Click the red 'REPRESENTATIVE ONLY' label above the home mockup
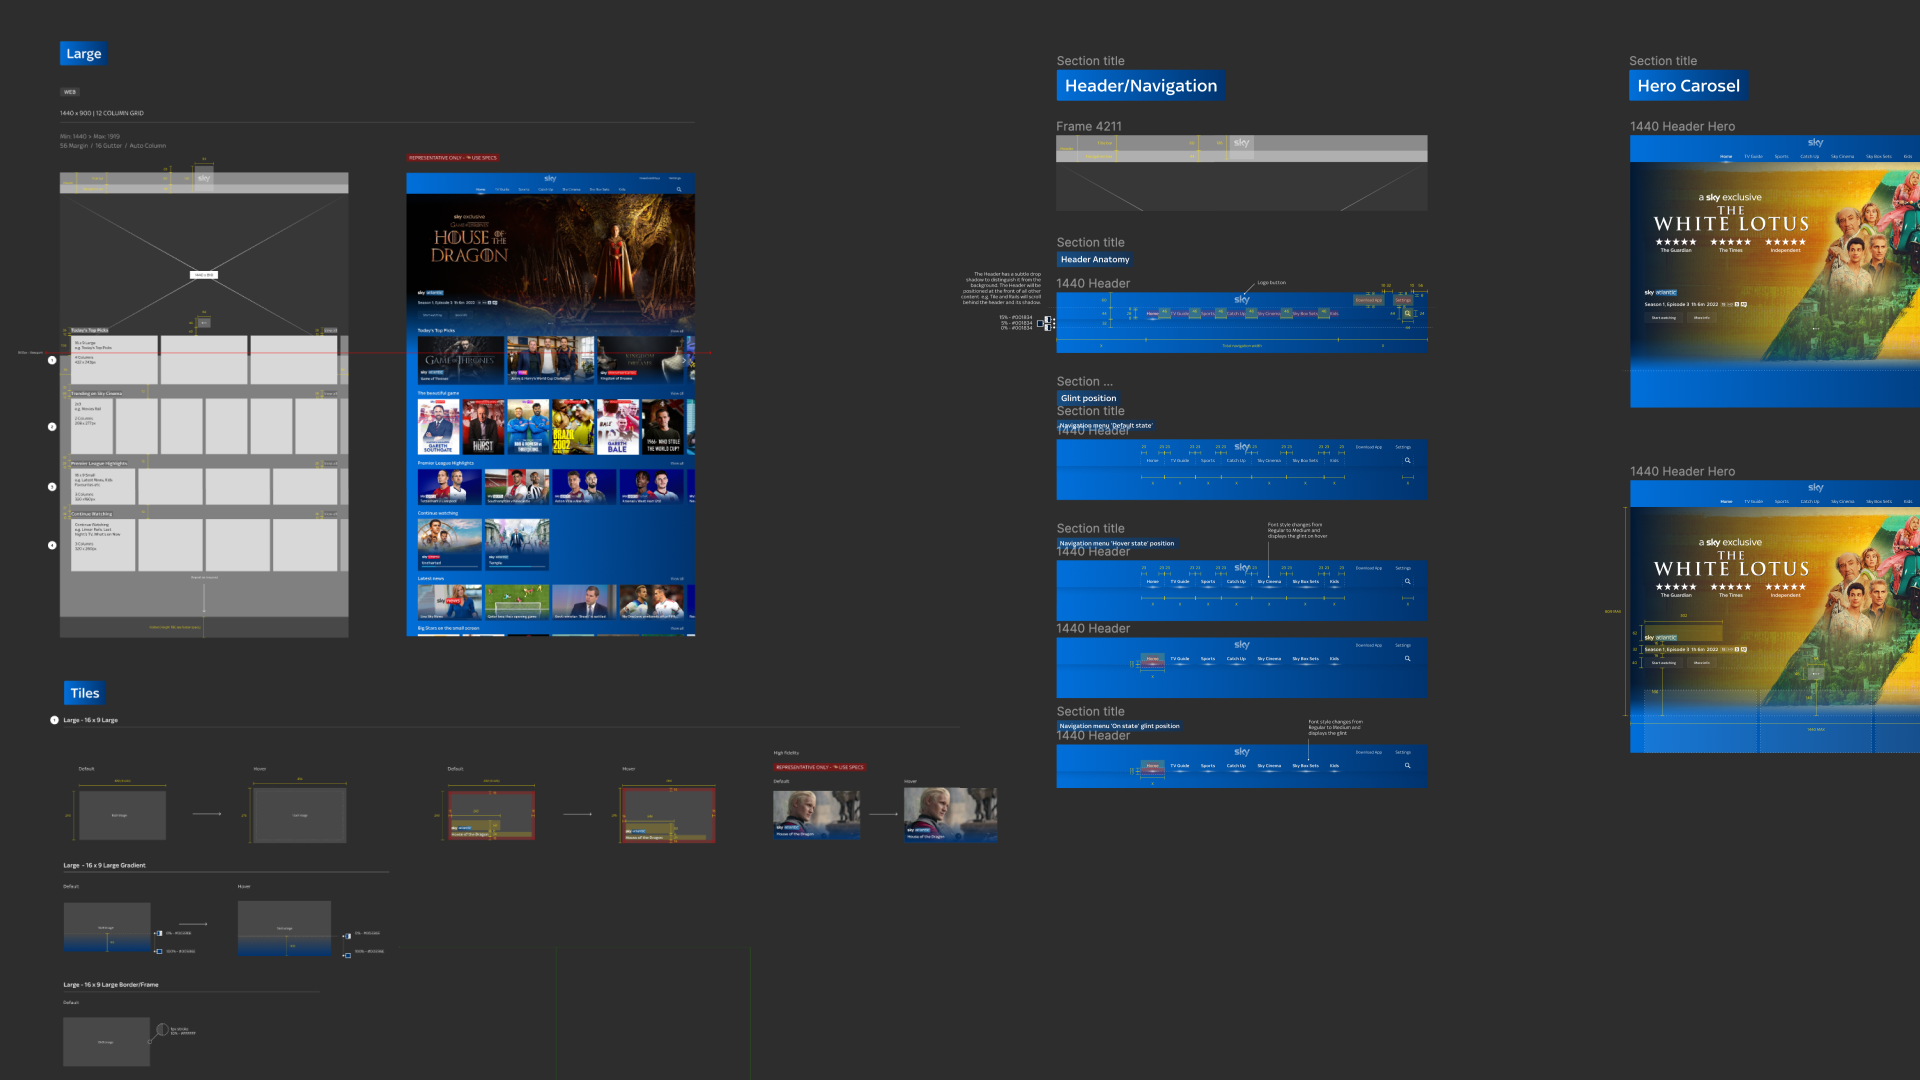This screenshot has height=1080, width=1920. point(453,158)
